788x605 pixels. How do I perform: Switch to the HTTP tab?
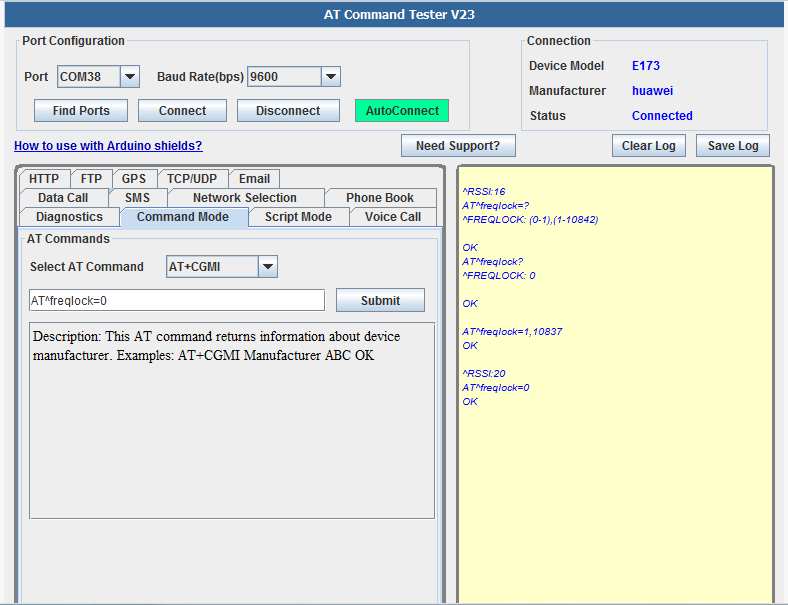(44, 179)
